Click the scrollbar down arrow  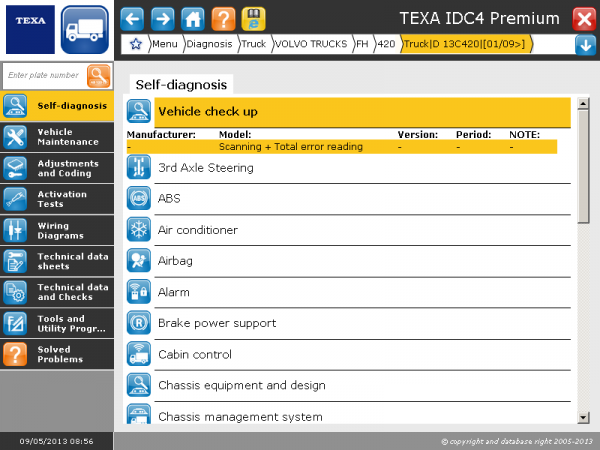pos(583,417)
